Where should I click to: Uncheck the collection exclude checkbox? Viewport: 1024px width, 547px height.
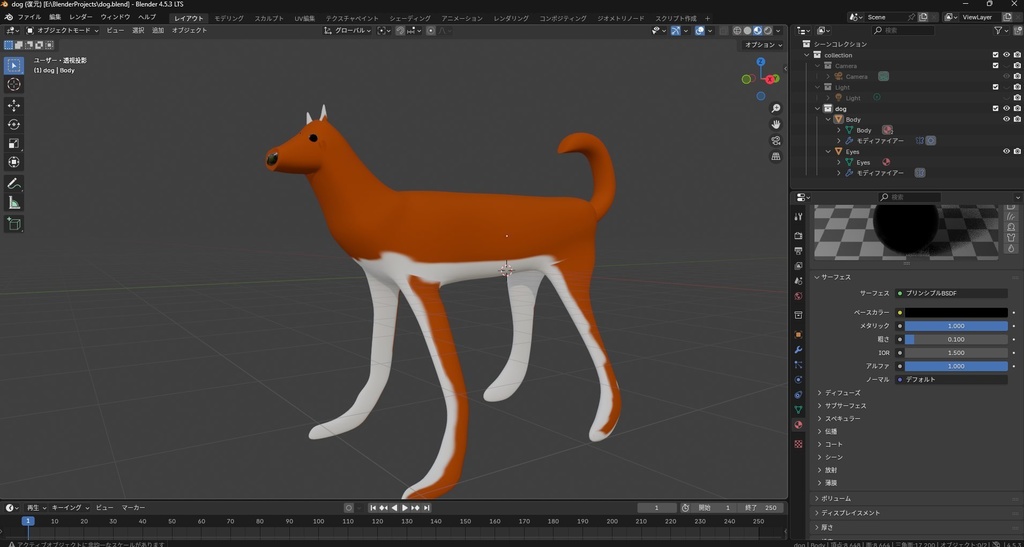pyautogui.click(x=995, y=55)
